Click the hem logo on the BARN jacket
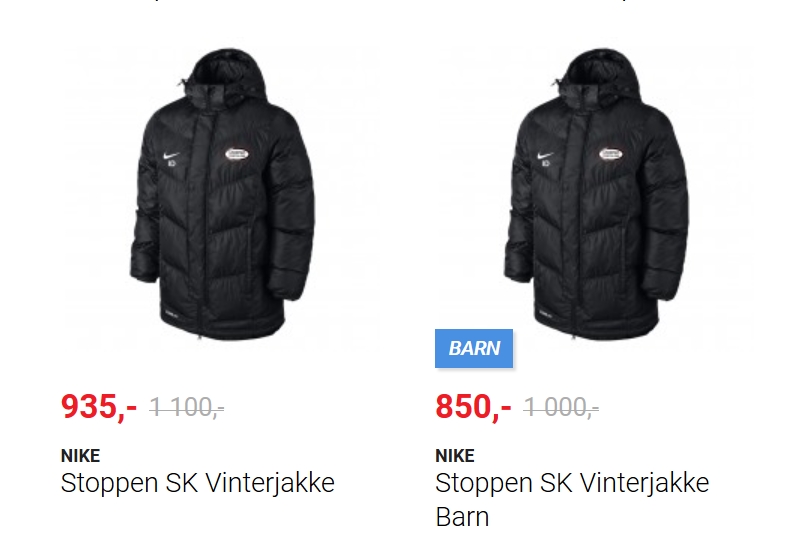 pyautogui.click(x=546, y=312)
